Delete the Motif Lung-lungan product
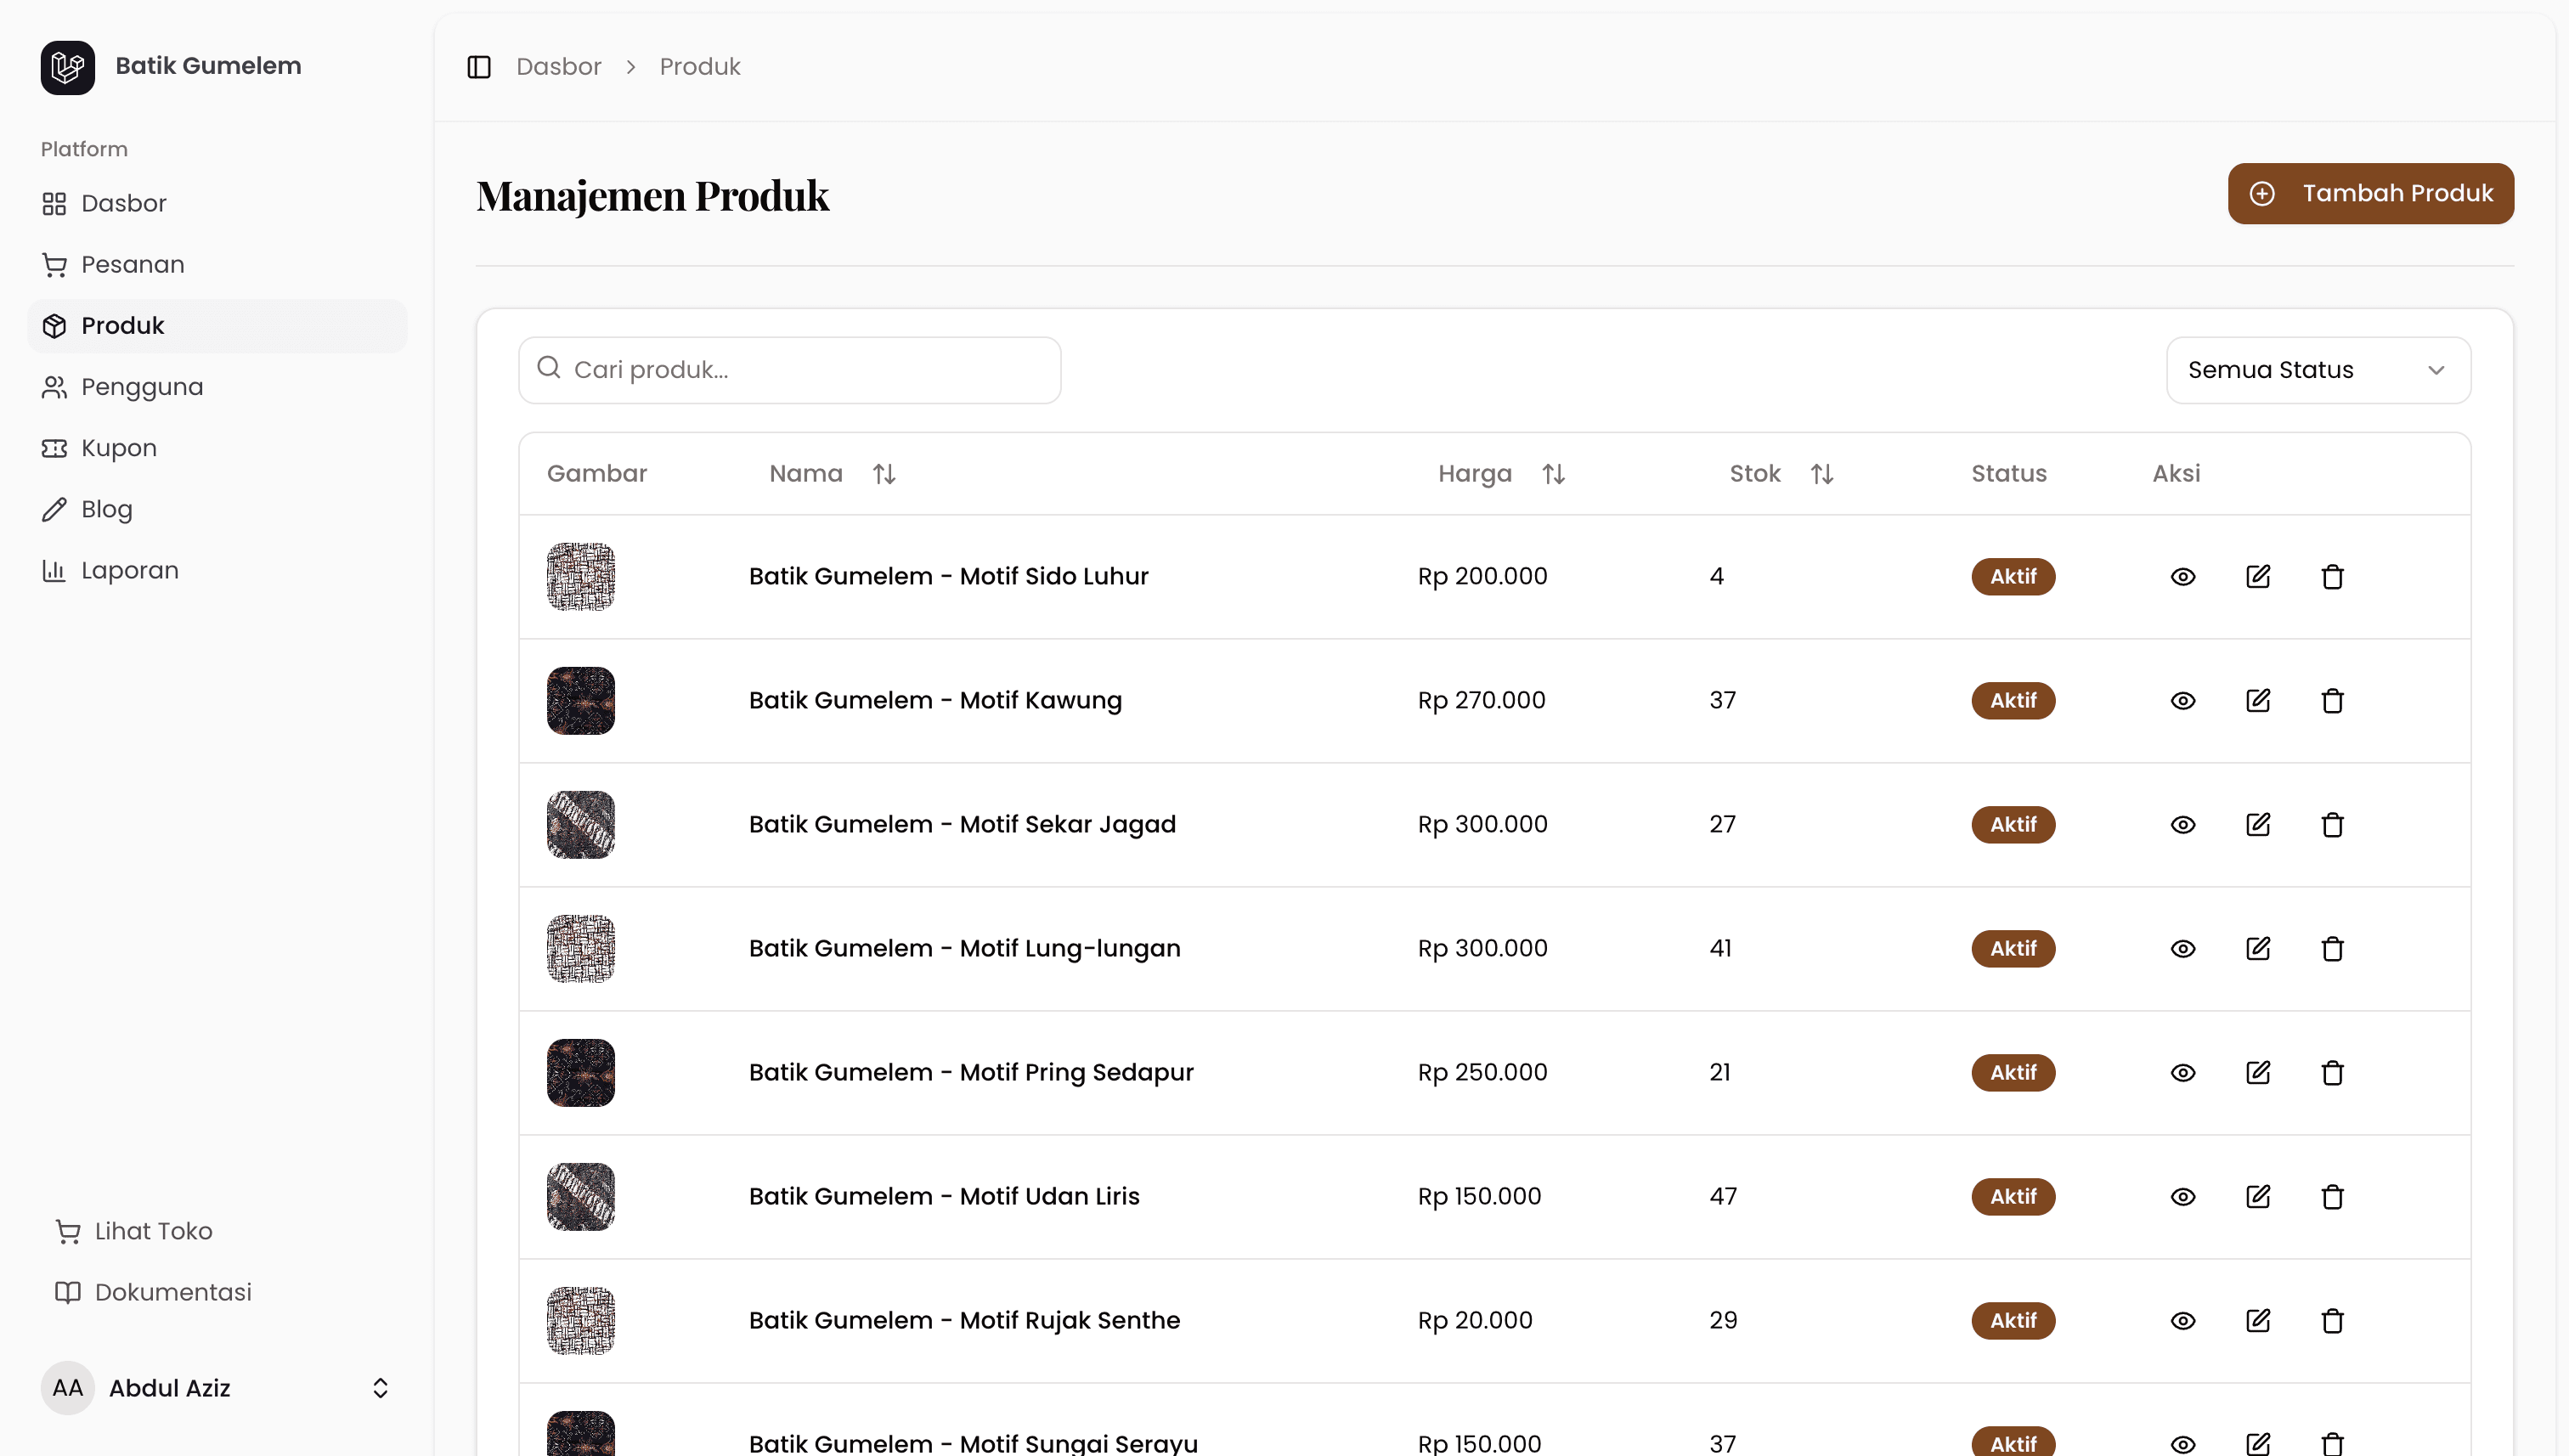The height and width of the screenshot is (1456, 2569). pyautogui.click(x=2332, y=949)
